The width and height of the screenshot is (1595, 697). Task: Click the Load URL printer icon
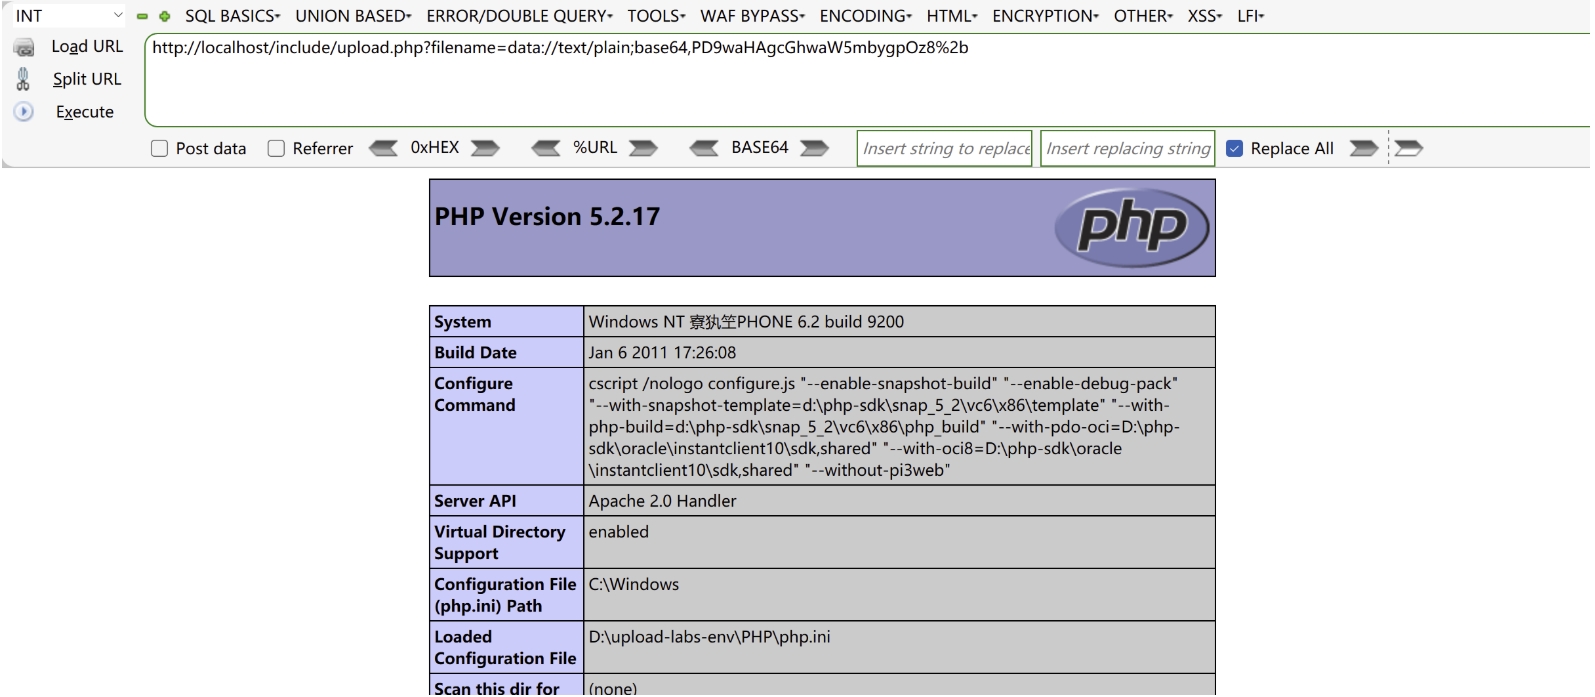[x=24, y=47]
